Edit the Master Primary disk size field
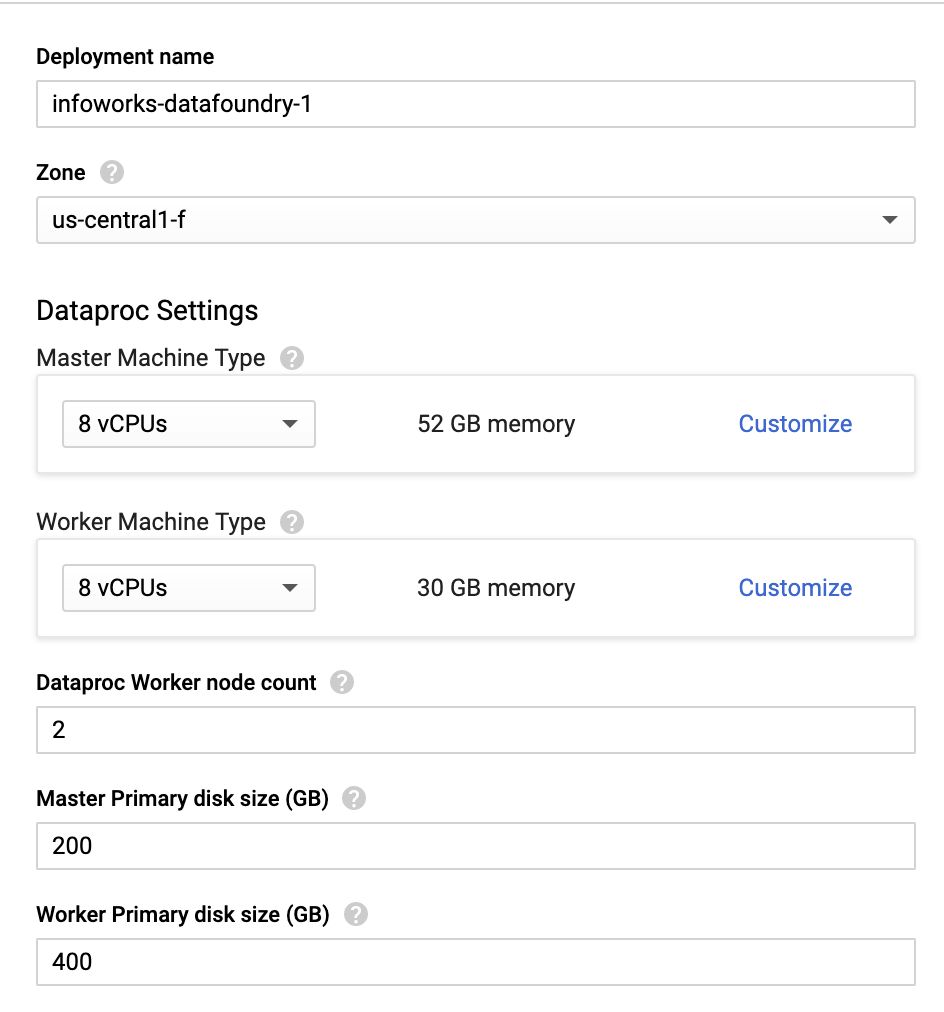This screenshot has width=944, height=1012. 476,846
